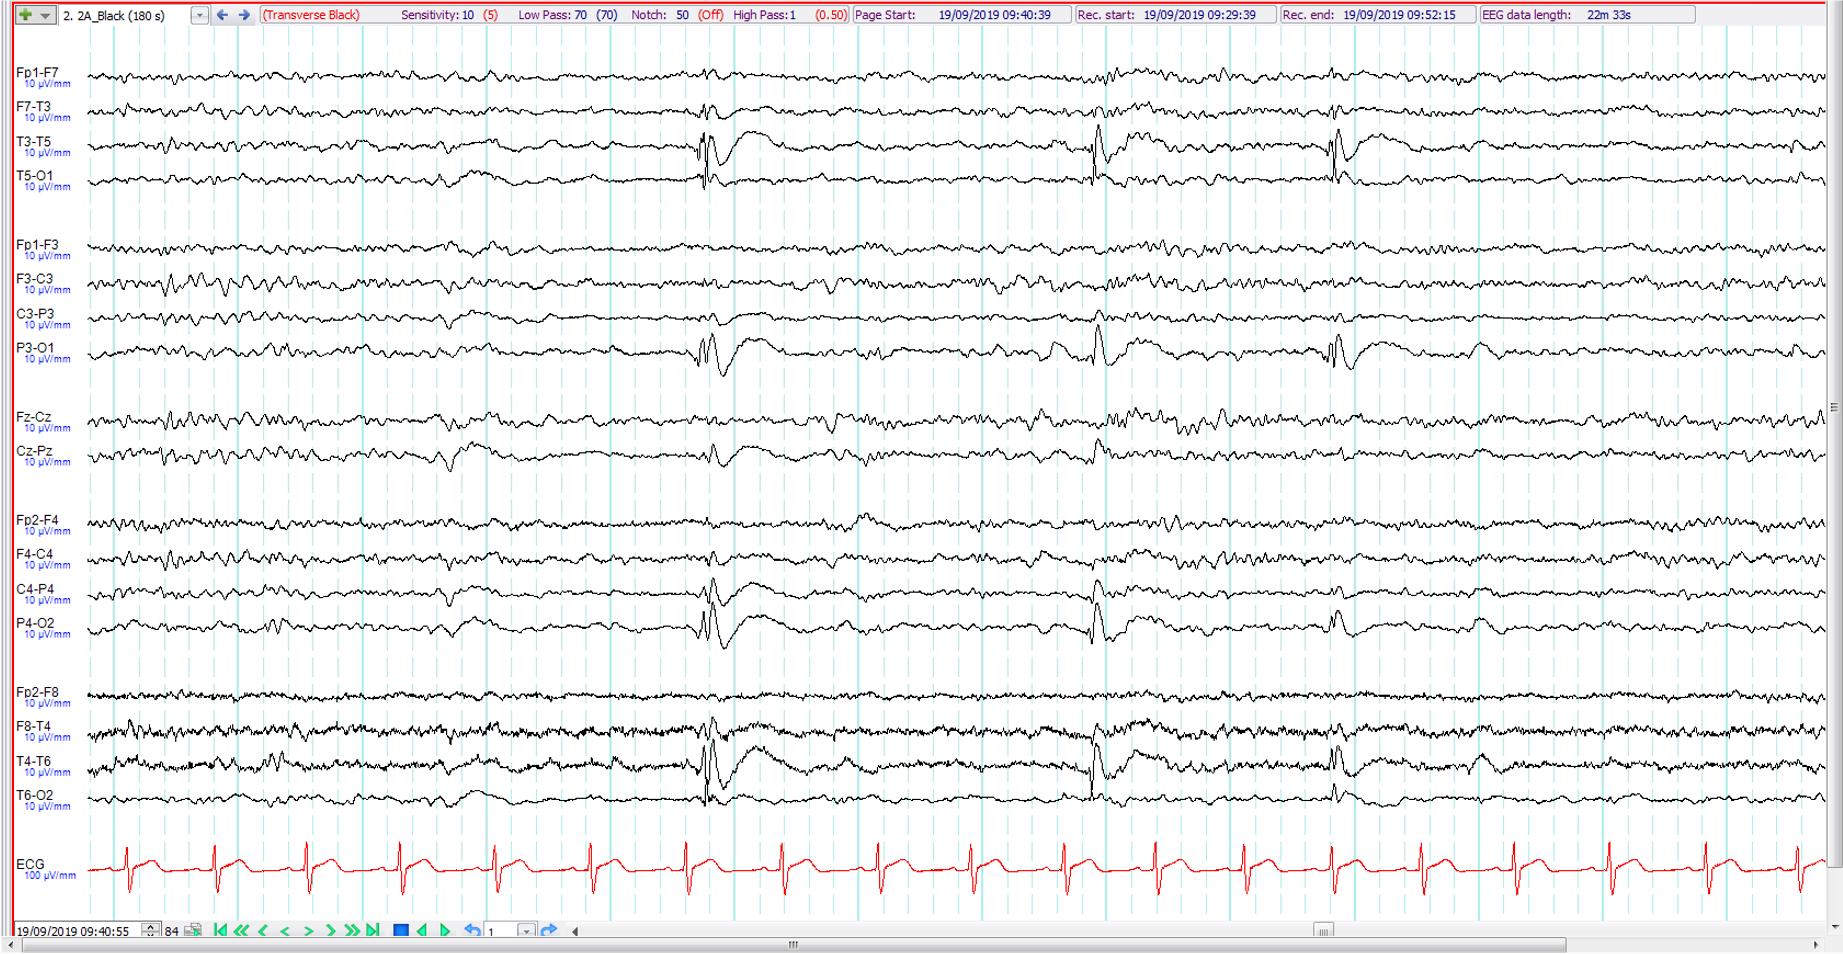Click the timeline position marker thumb
The width and height of the screenshot is (1843, 954).
(1323, 931)
